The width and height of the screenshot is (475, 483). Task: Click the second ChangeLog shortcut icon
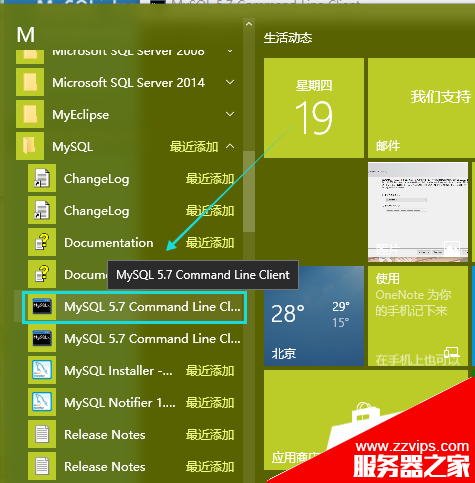pyautogui.click(x=42, y=210)
